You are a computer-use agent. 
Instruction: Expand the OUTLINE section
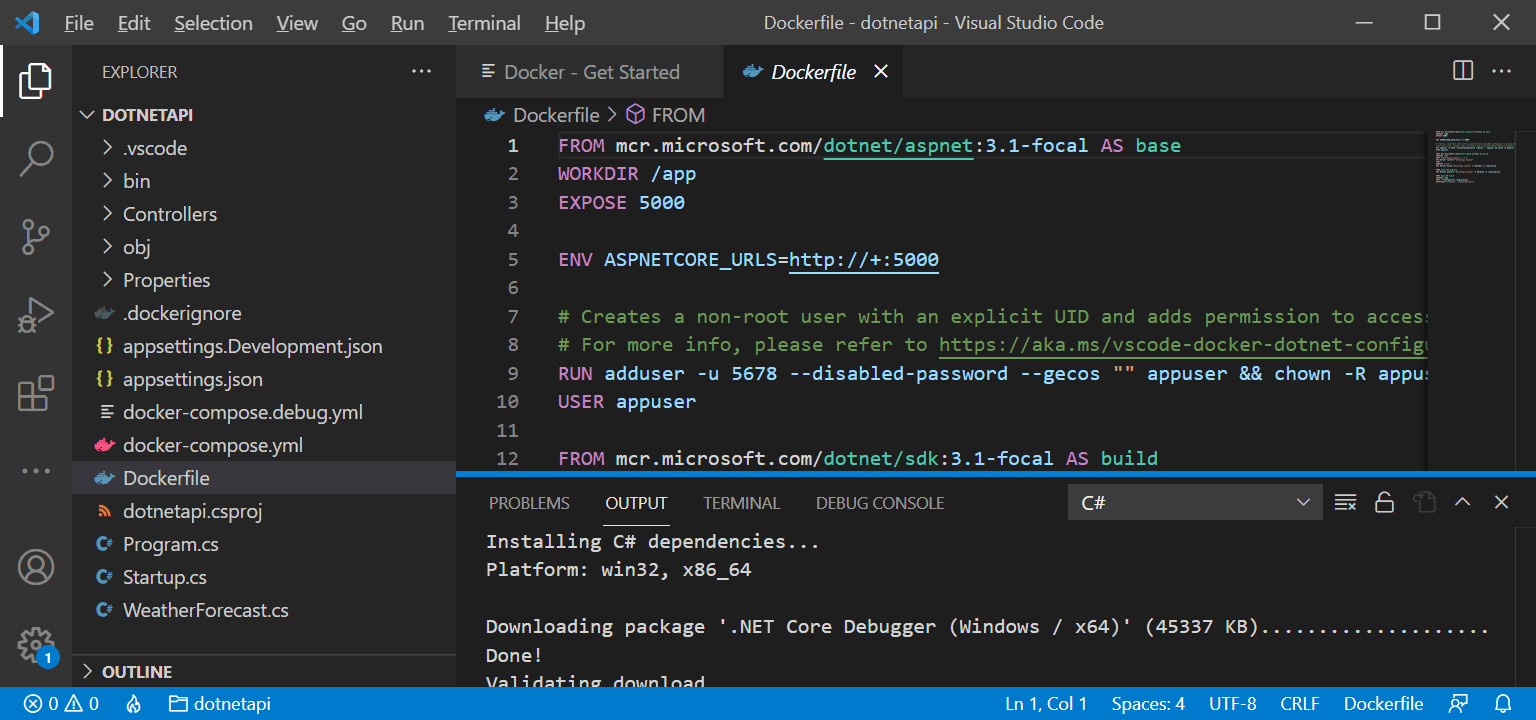point(137,672)
